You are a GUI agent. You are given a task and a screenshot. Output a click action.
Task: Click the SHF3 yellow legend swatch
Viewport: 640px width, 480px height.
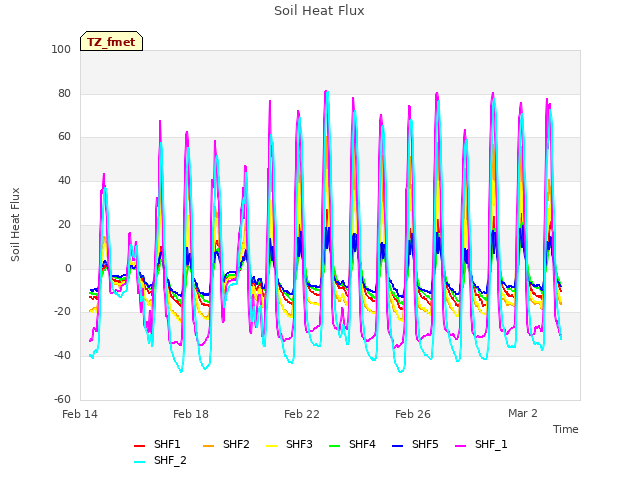pos(271,446)
